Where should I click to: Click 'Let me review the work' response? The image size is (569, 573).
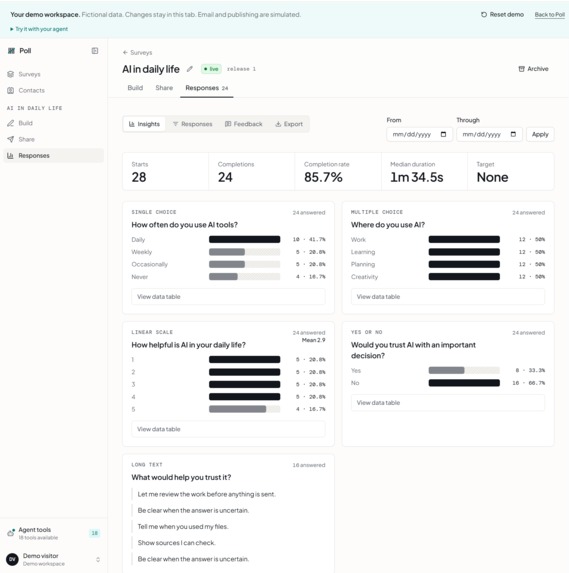click(206, 494)
